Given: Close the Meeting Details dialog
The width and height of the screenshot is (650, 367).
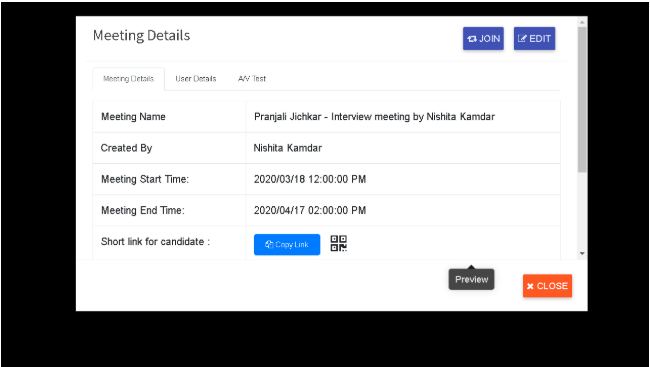Looking at the screenshot, I should (547, 286).
